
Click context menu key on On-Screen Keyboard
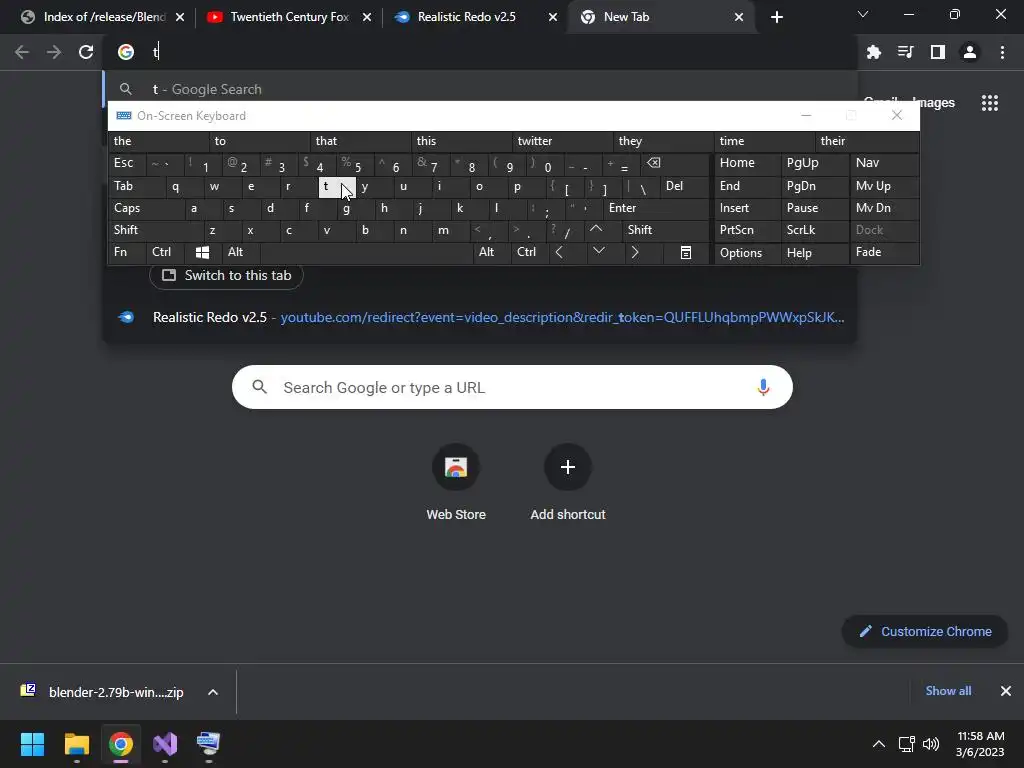point(686,253)
